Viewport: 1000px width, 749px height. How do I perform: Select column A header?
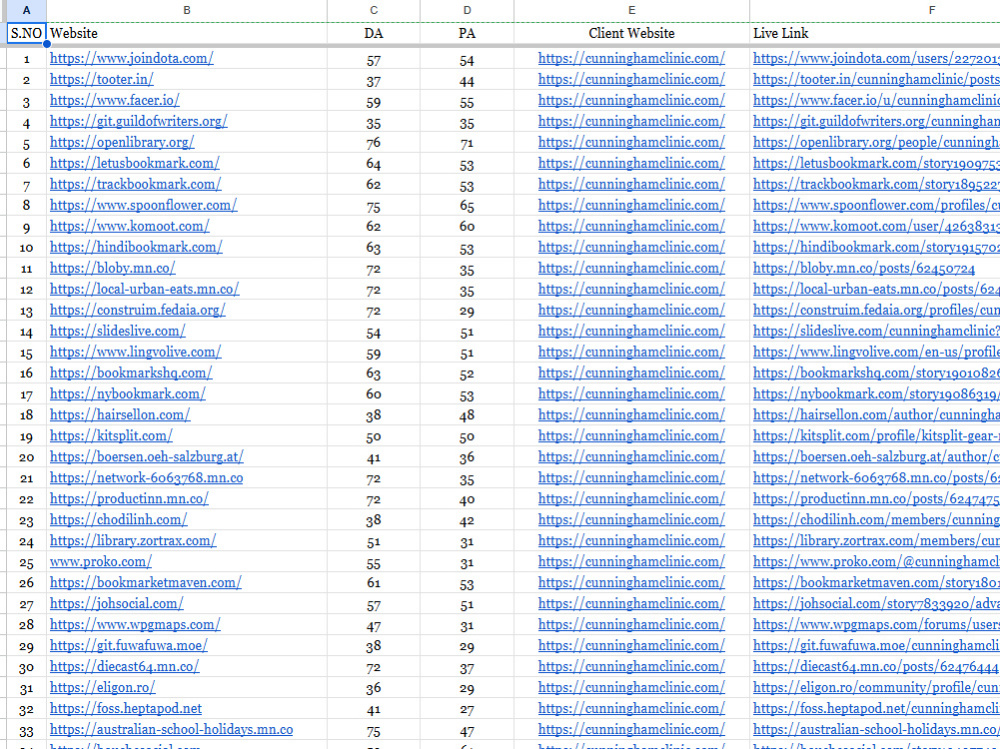26,10
